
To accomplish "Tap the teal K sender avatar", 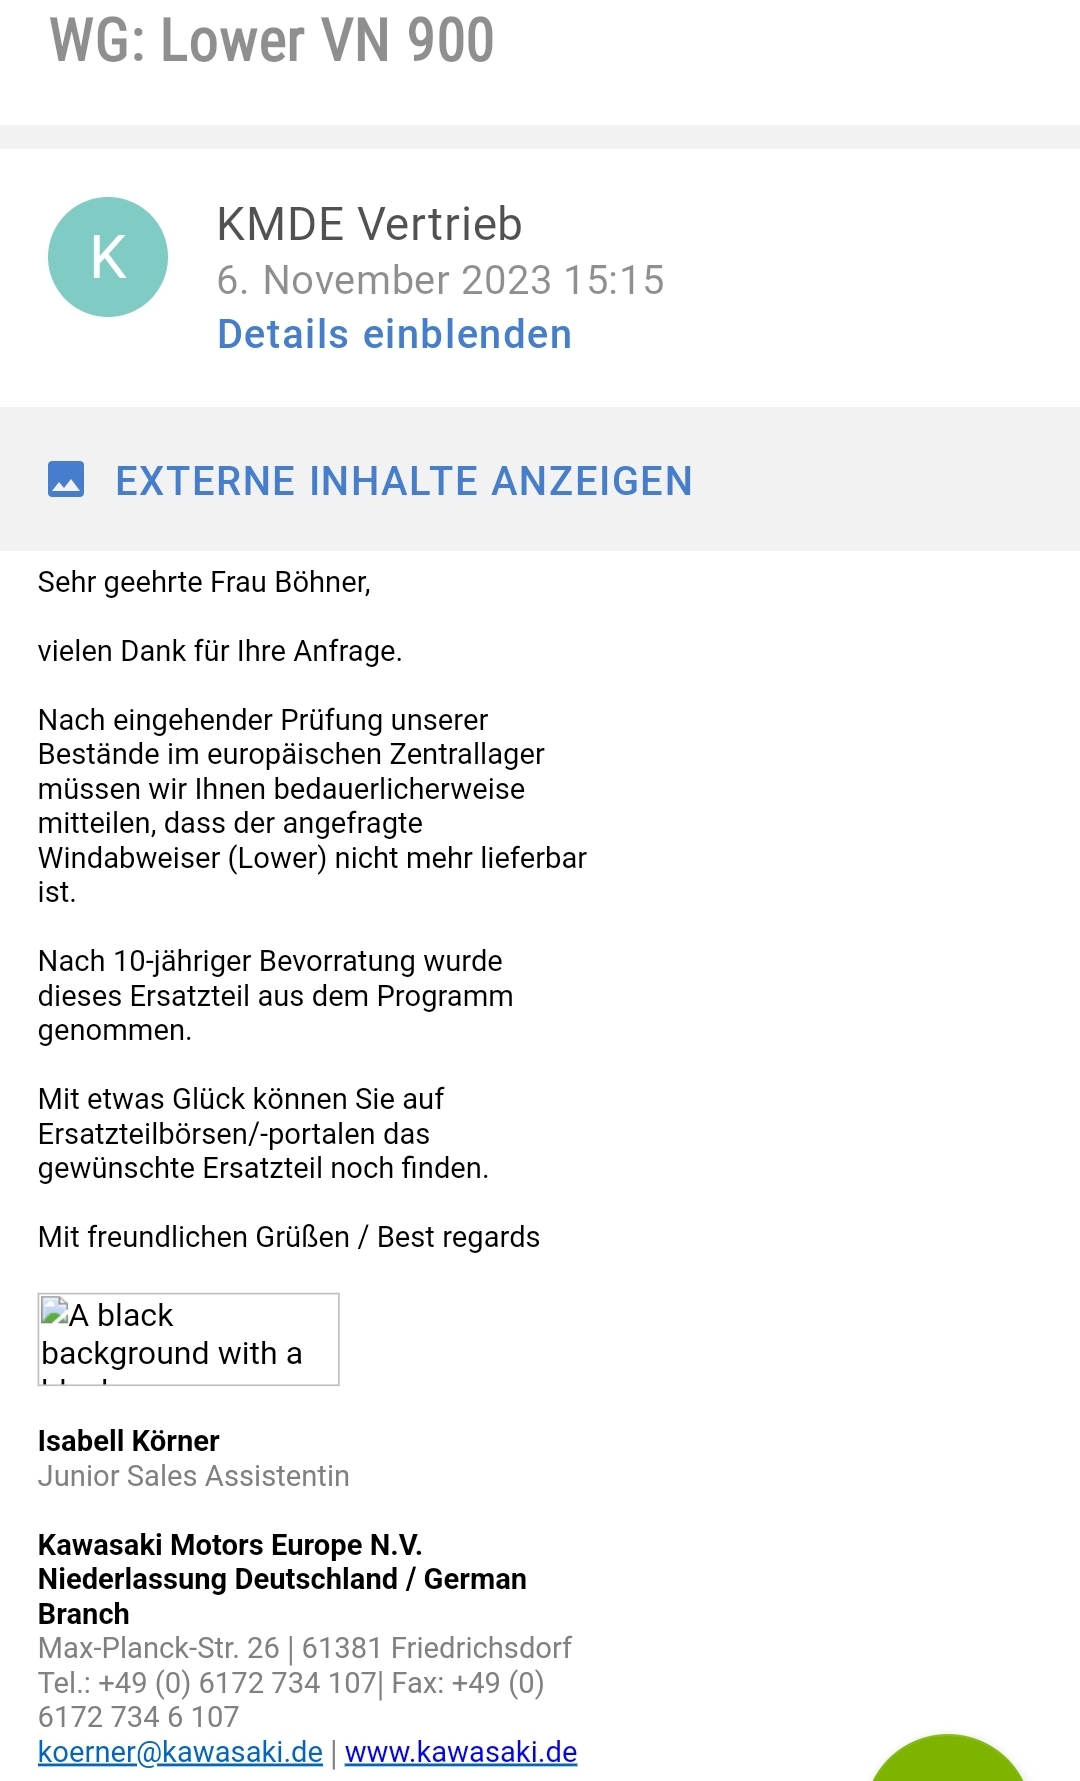I will (x=108, y=257).
